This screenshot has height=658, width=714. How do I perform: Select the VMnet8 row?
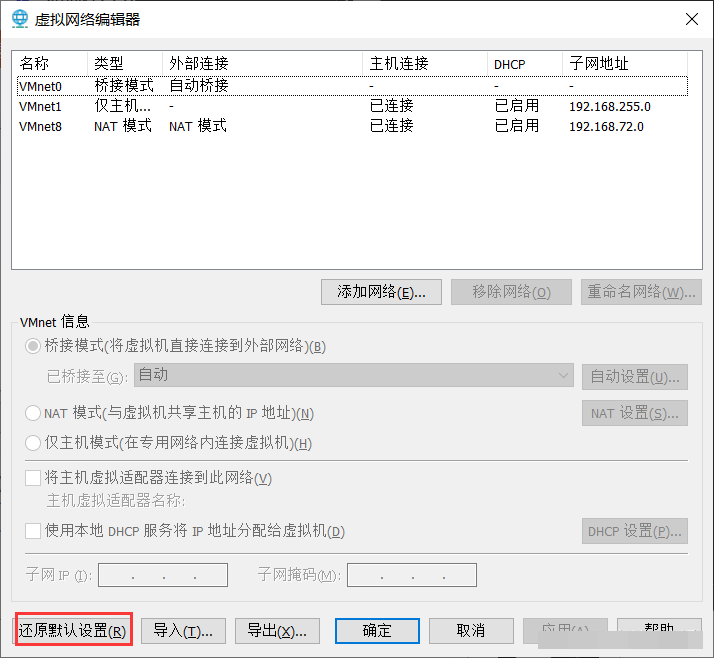(352, 126)
